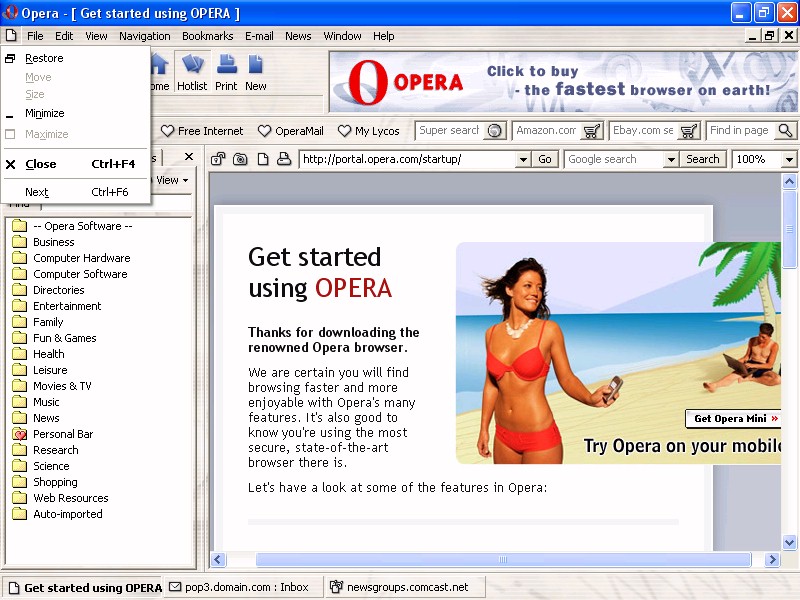Click the blank document icon beside address bar
The width and height of the screenshot is (800, 600).
263,159
